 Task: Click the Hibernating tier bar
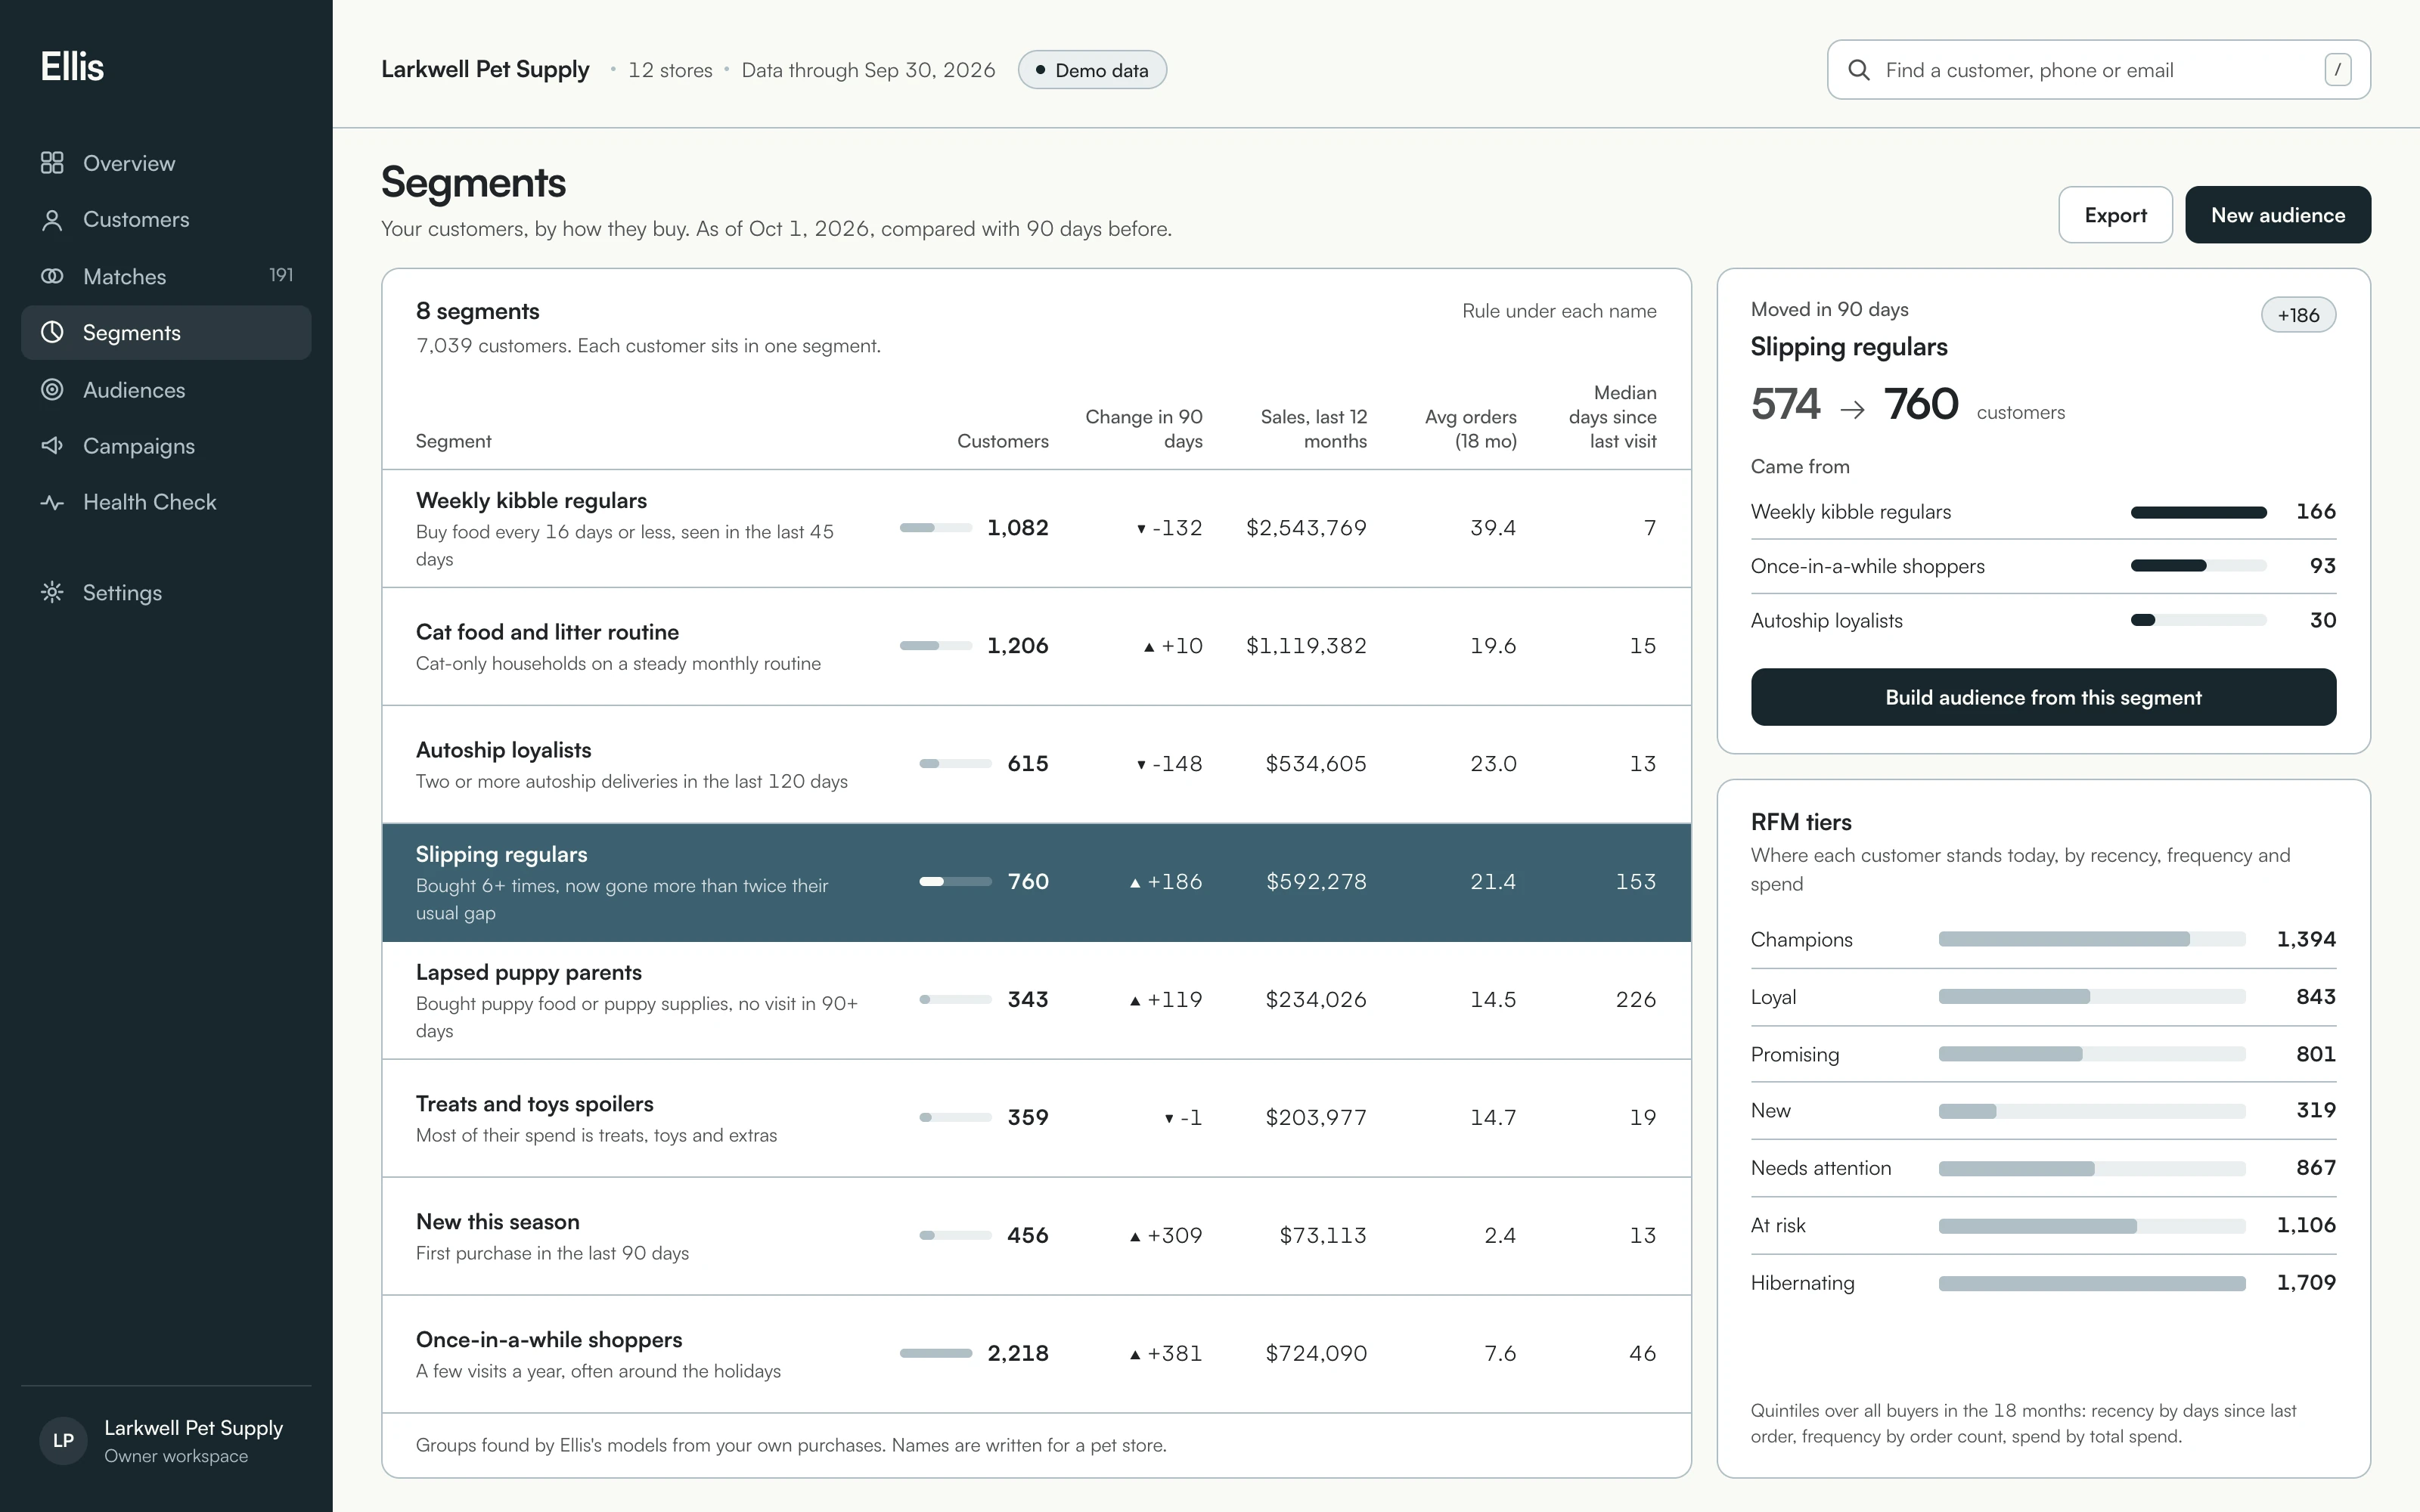2092,1283
